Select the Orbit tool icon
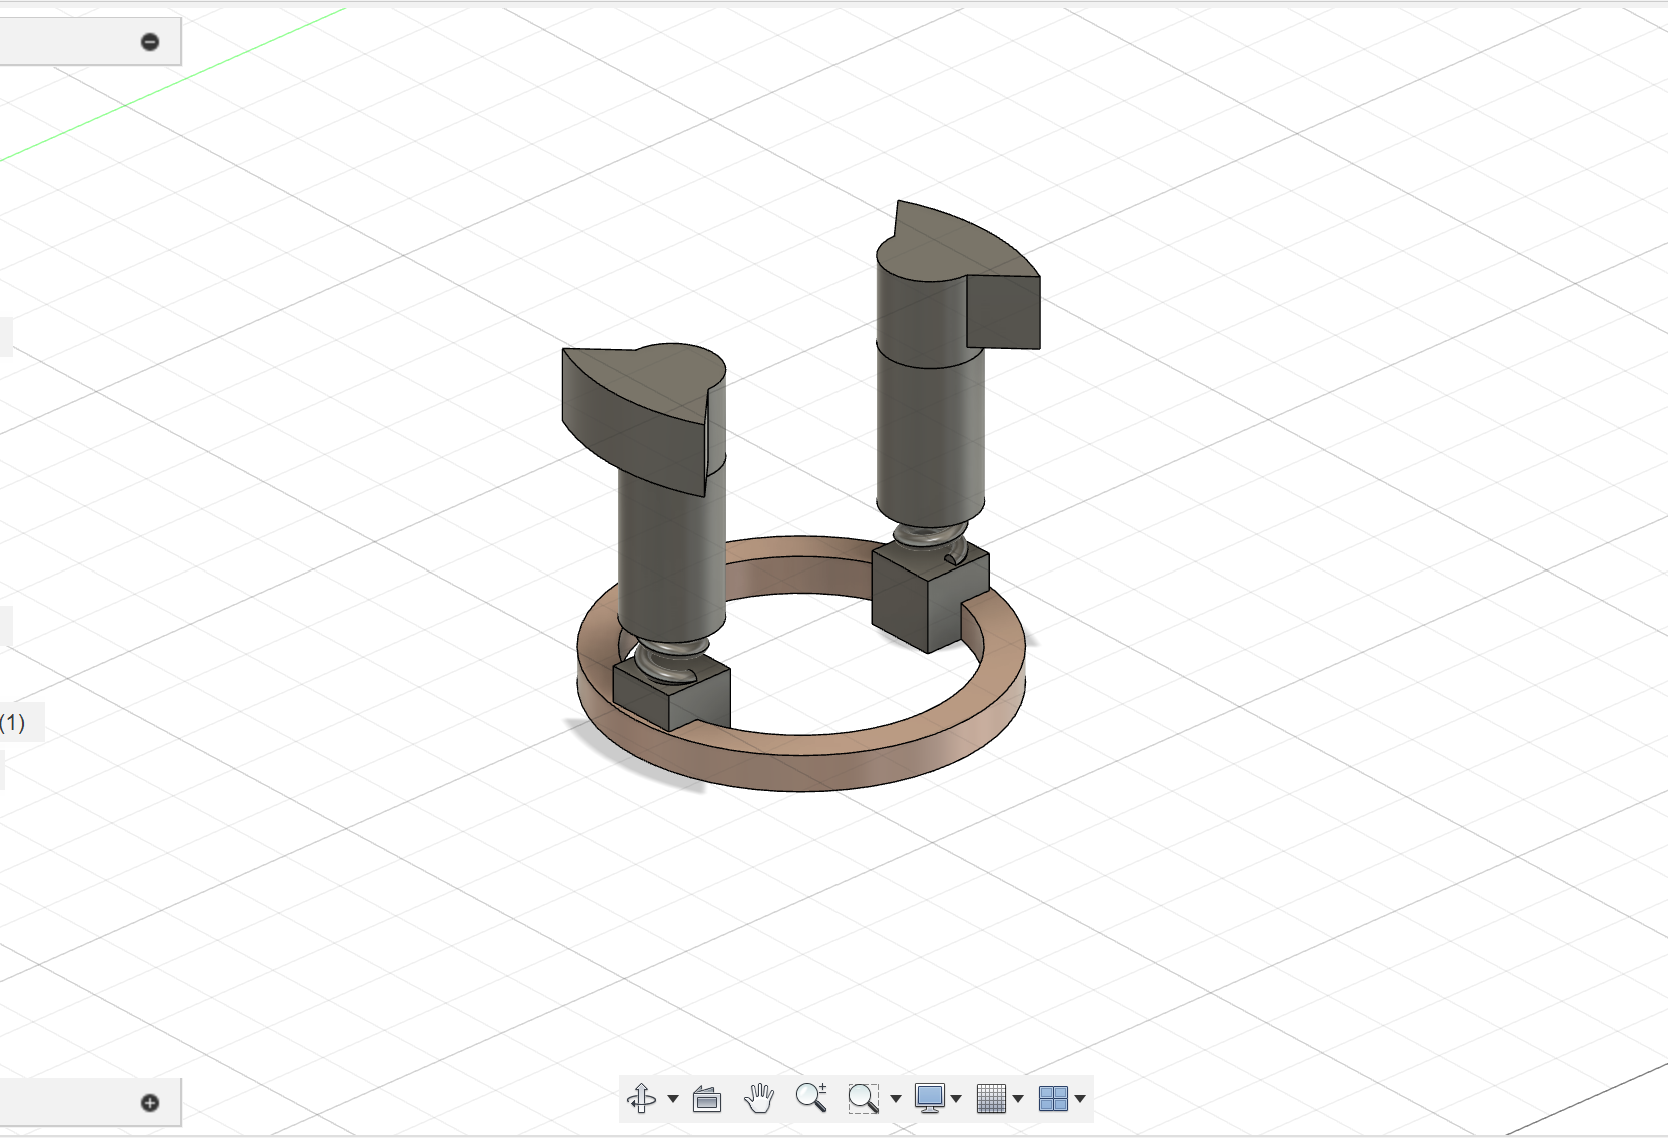 coord(641,1099)
